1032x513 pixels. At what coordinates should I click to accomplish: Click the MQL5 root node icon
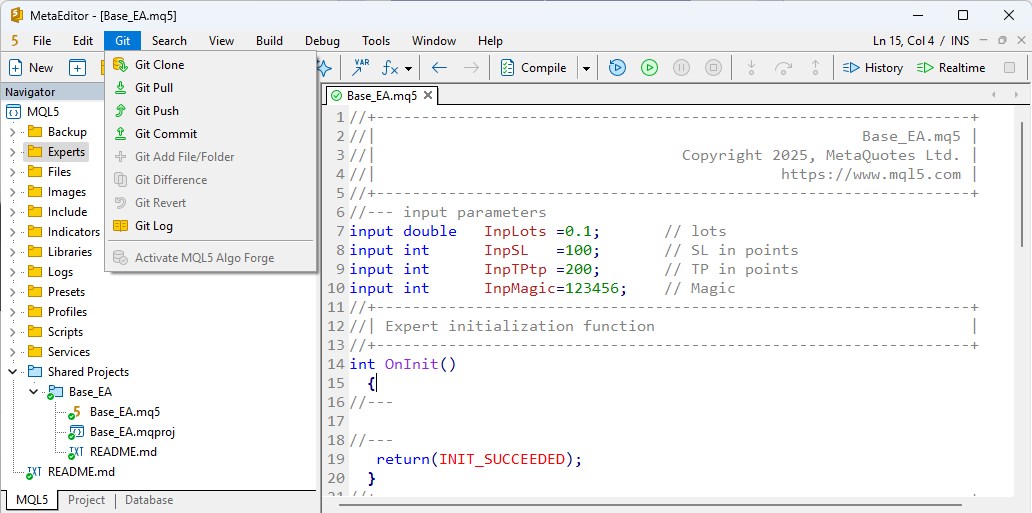13,112
